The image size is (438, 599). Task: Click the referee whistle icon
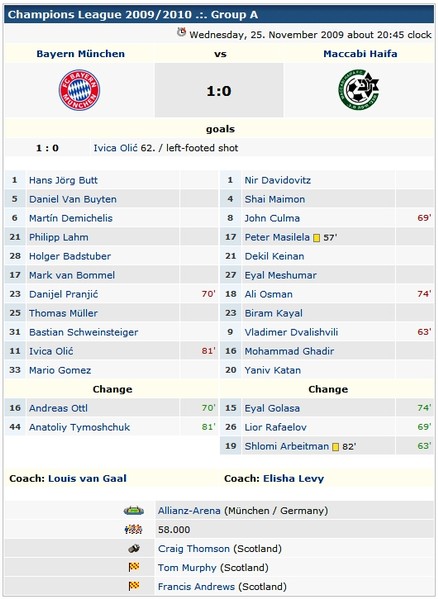coord(134,549)
